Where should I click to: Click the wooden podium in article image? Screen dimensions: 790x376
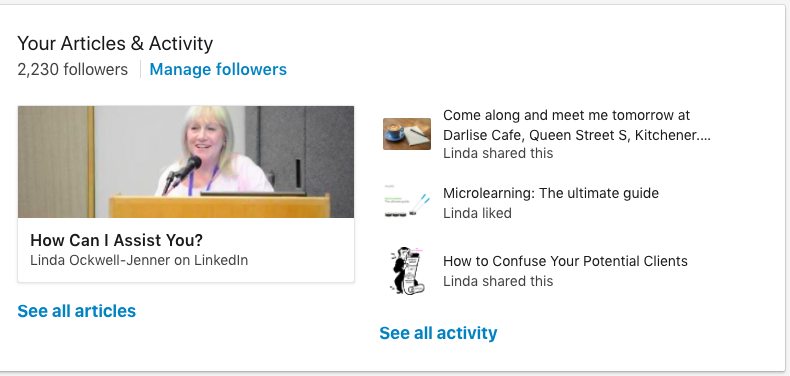coord(219,206)
